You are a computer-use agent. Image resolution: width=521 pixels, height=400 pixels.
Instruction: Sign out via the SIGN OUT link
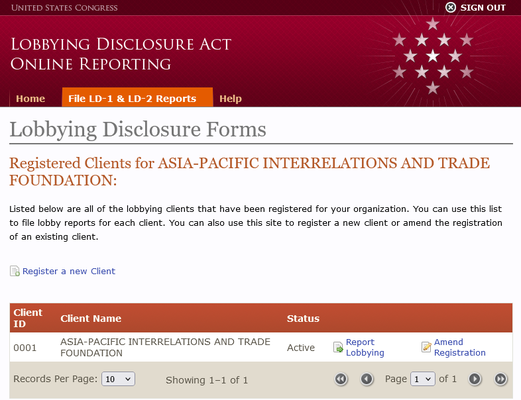pyautogui.click(x=483, y=8)
